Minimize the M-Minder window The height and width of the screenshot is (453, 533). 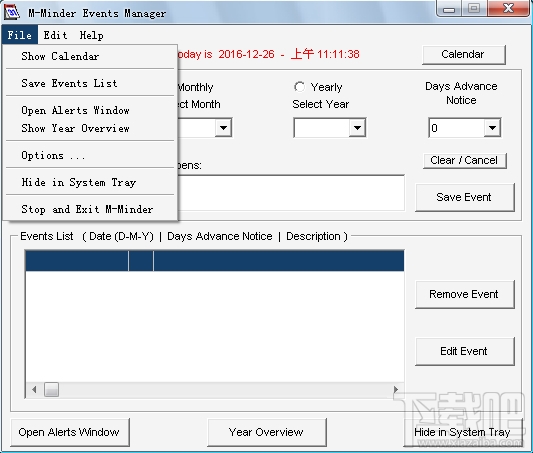click(449, 9)
